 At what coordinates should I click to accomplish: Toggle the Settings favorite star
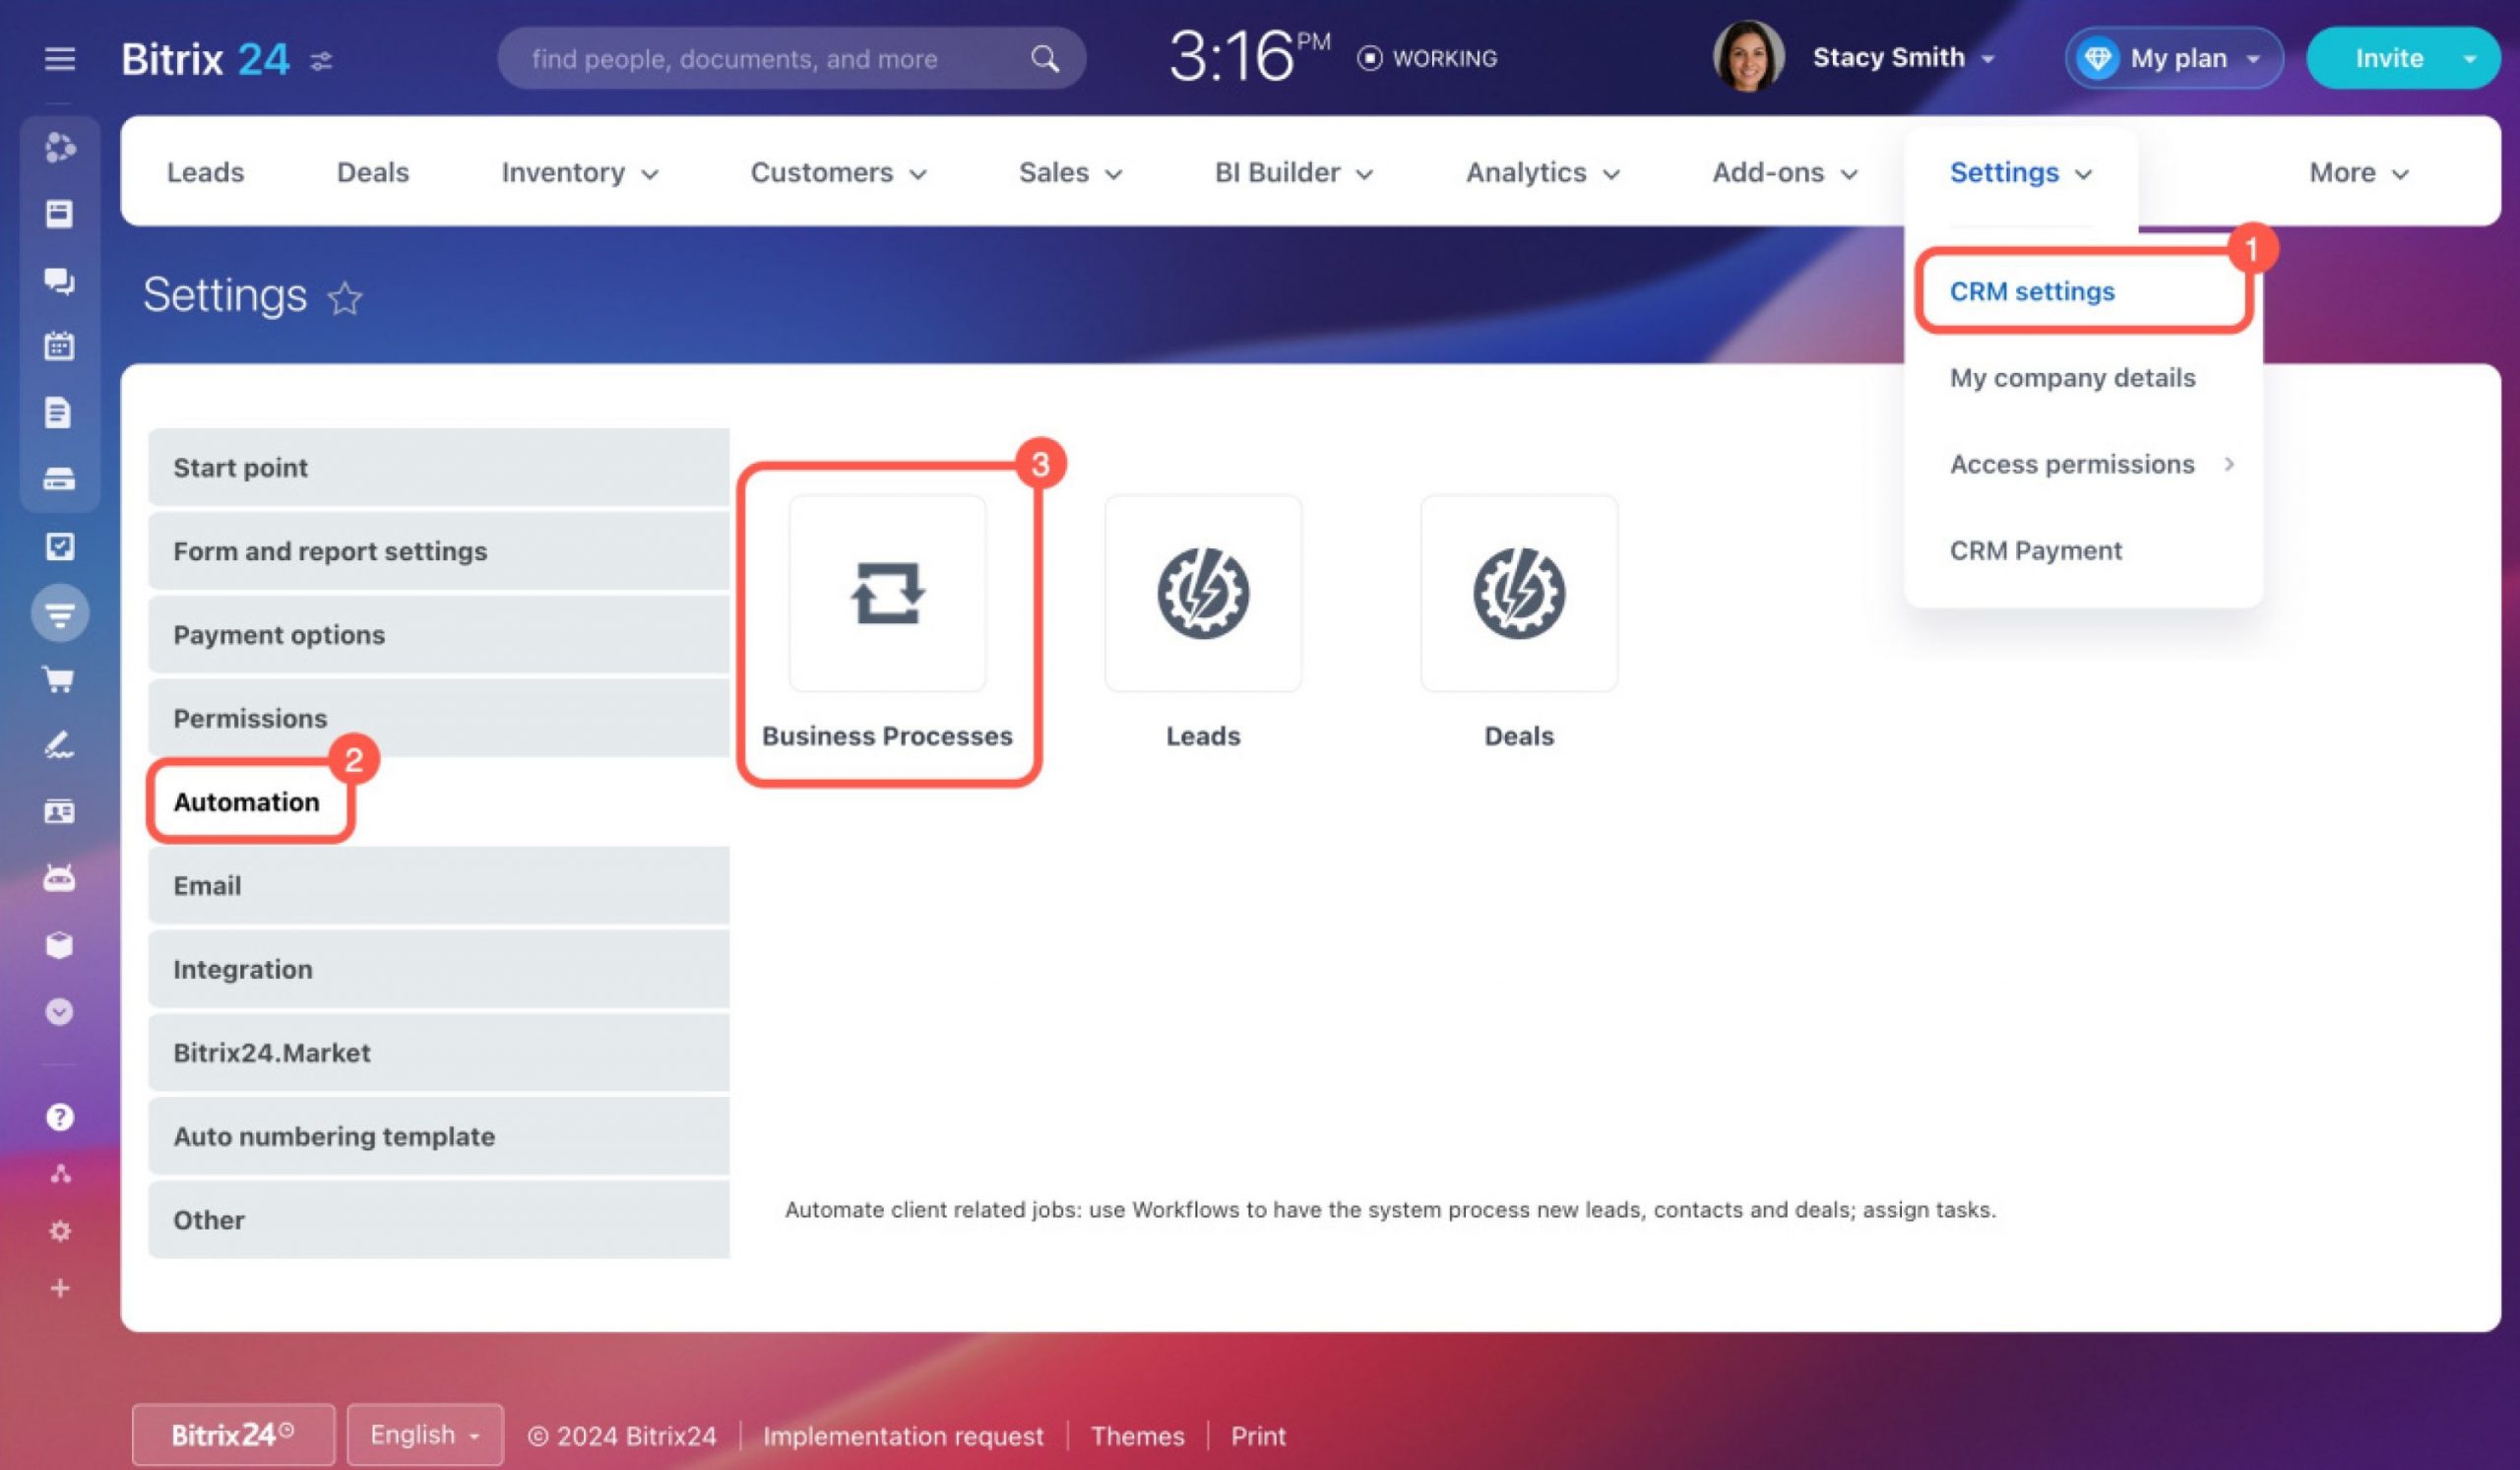(346, 297)
